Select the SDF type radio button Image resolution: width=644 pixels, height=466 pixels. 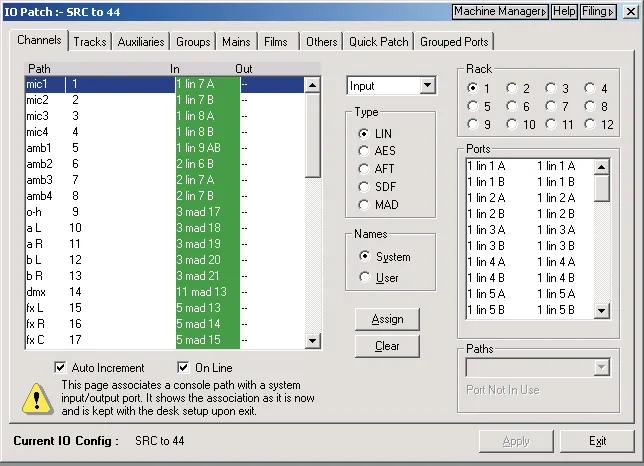coord(363,187)
